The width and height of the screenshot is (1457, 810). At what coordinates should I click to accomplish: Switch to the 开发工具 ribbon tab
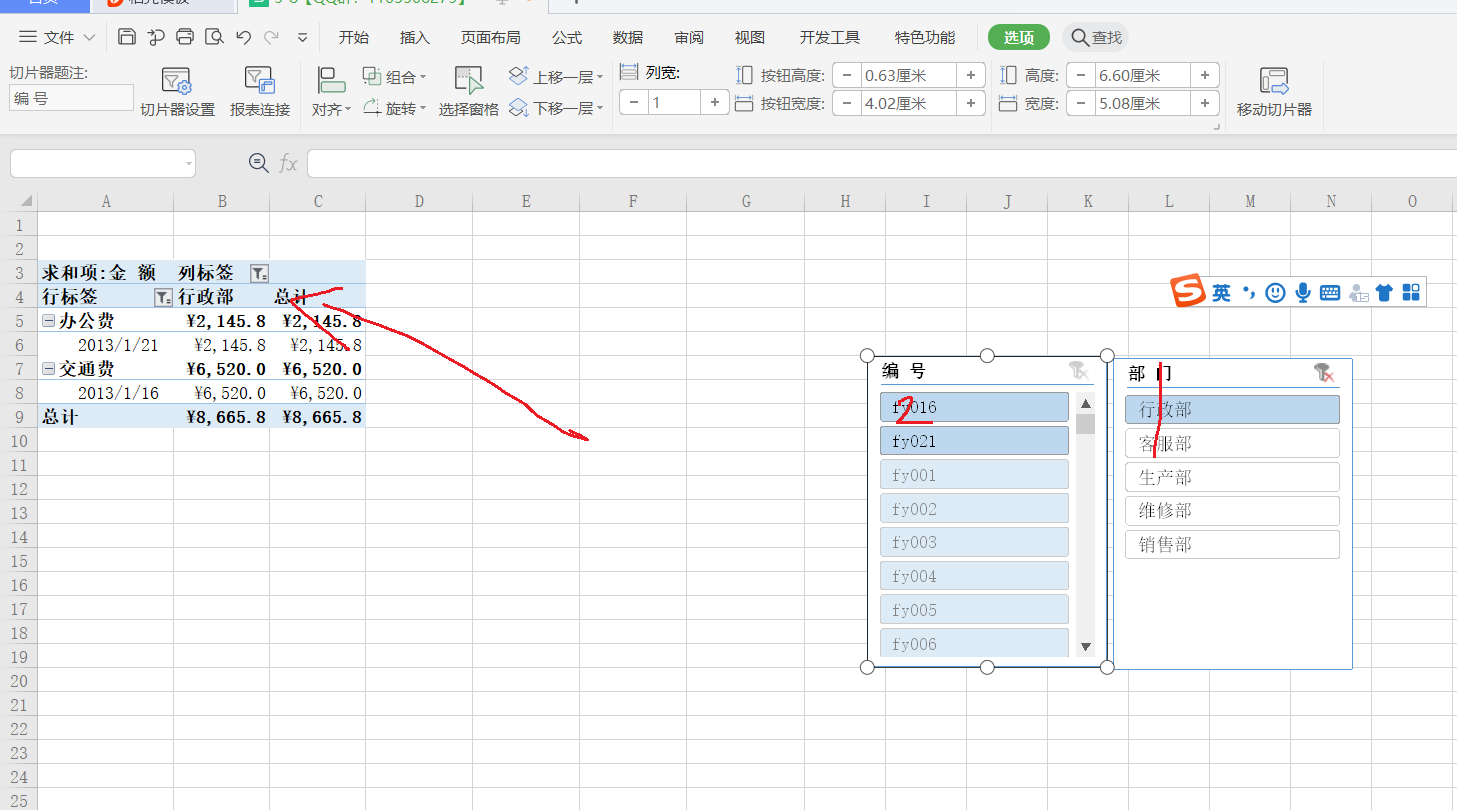830,38
